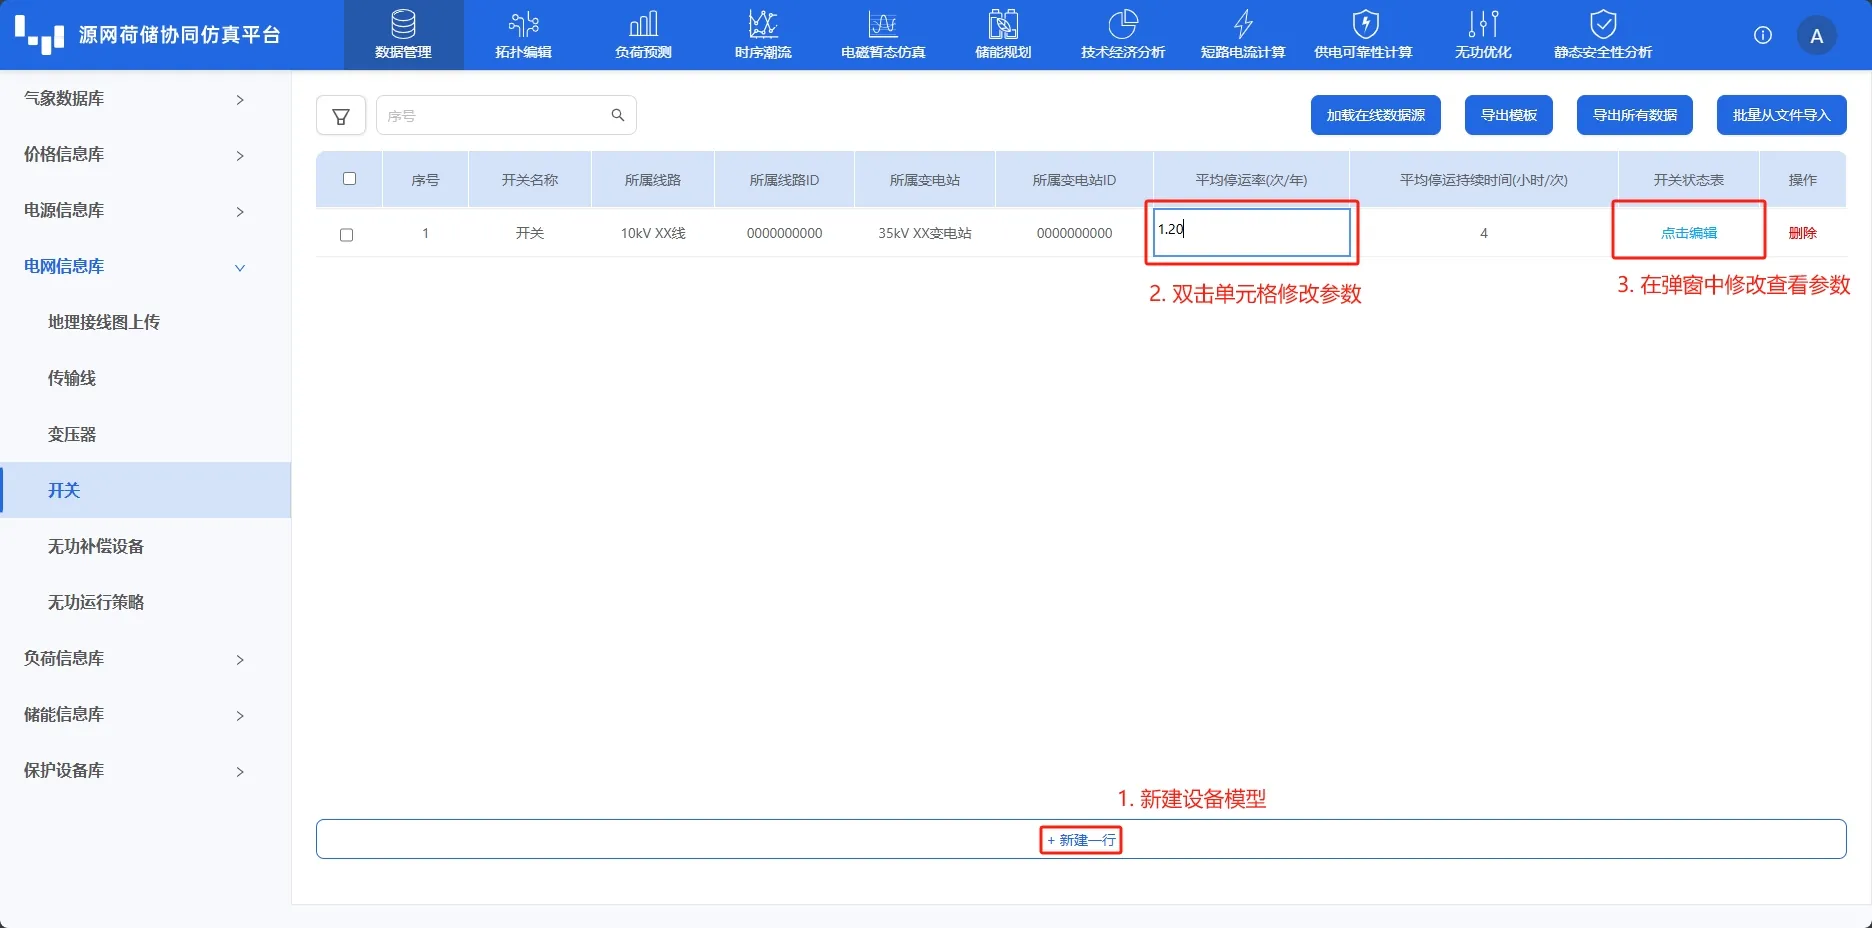Image resolution: width=1872 pixels, height=928 pixels.
Task: Click 所属线路 cell 10kV XX线
Action: point(653,233)
